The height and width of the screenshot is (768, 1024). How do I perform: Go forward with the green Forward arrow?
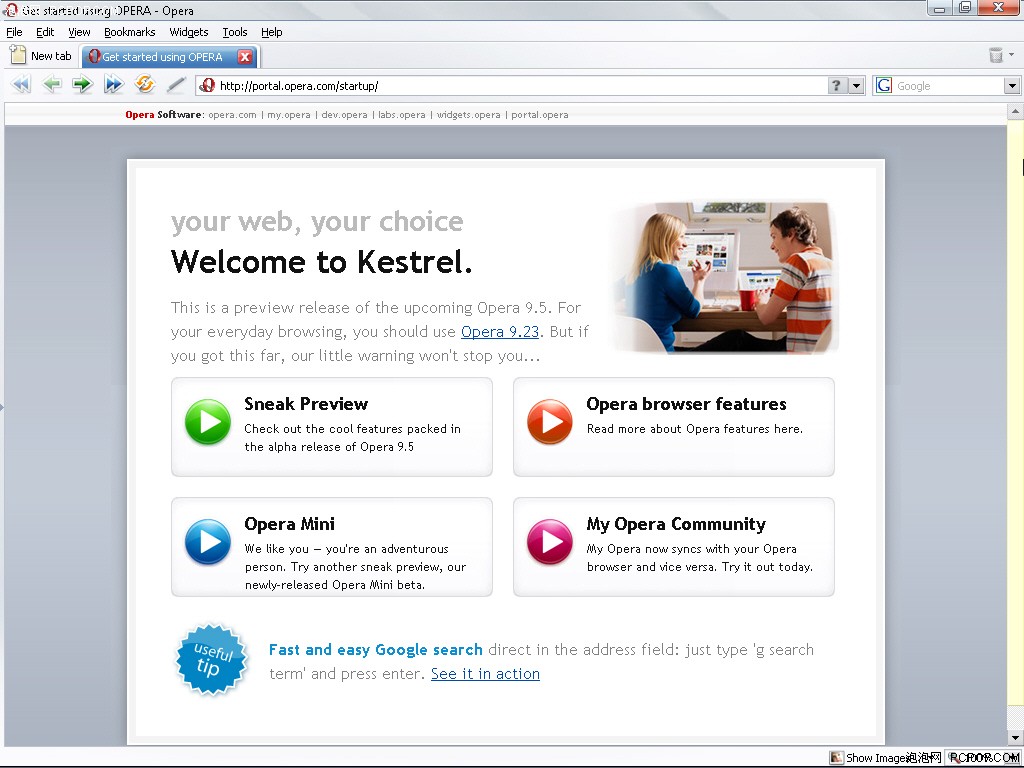82,84
